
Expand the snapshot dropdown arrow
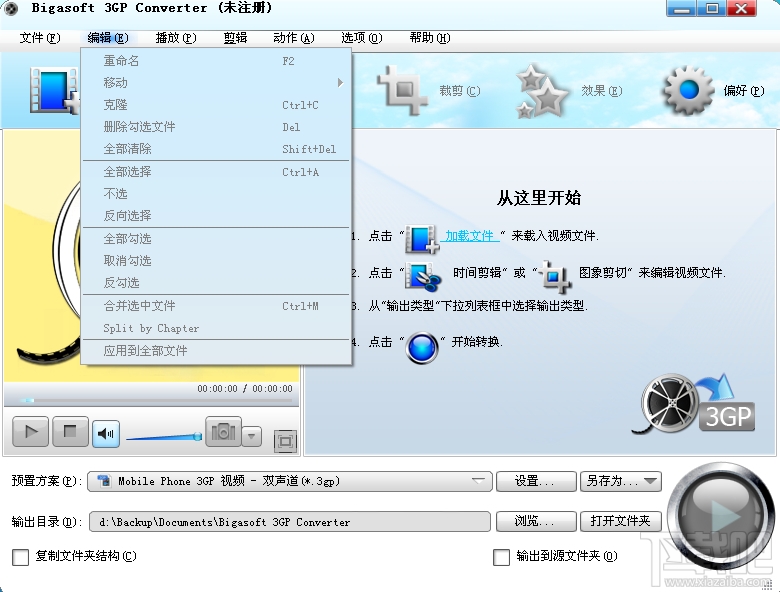pos(252,436)
